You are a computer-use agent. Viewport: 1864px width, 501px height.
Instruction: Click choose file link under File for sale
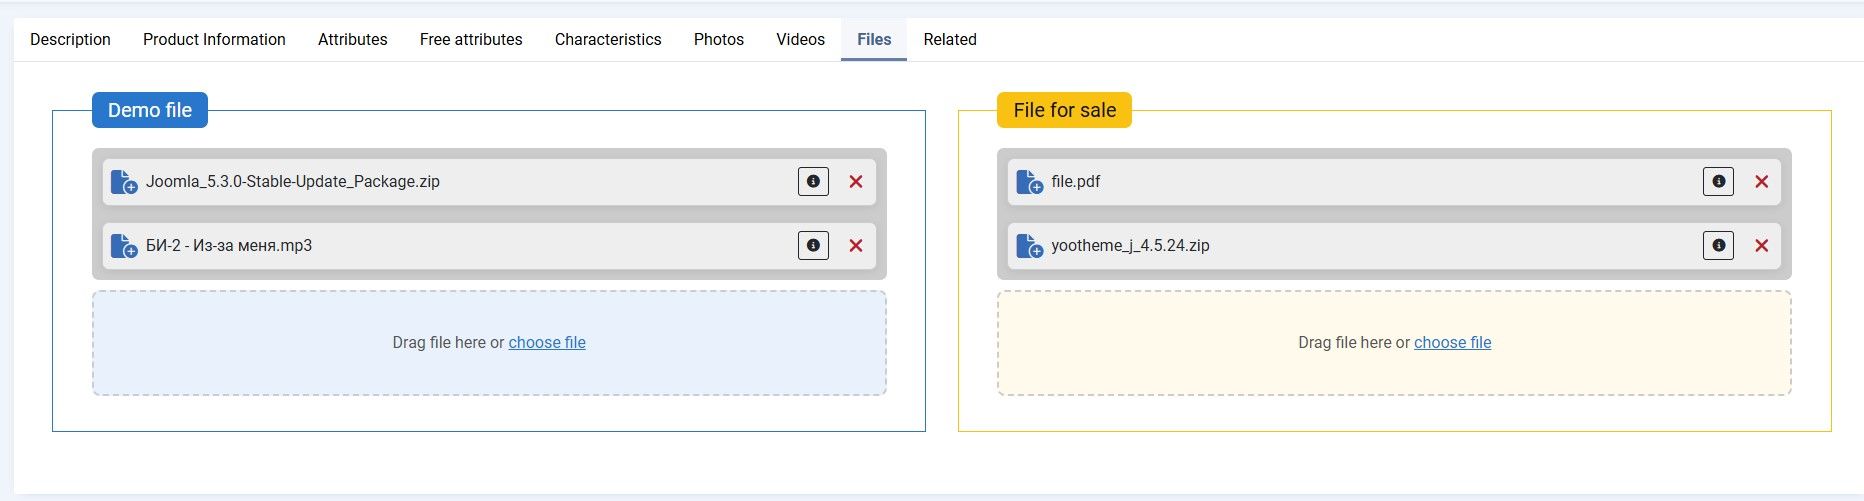click(1452, 343)
